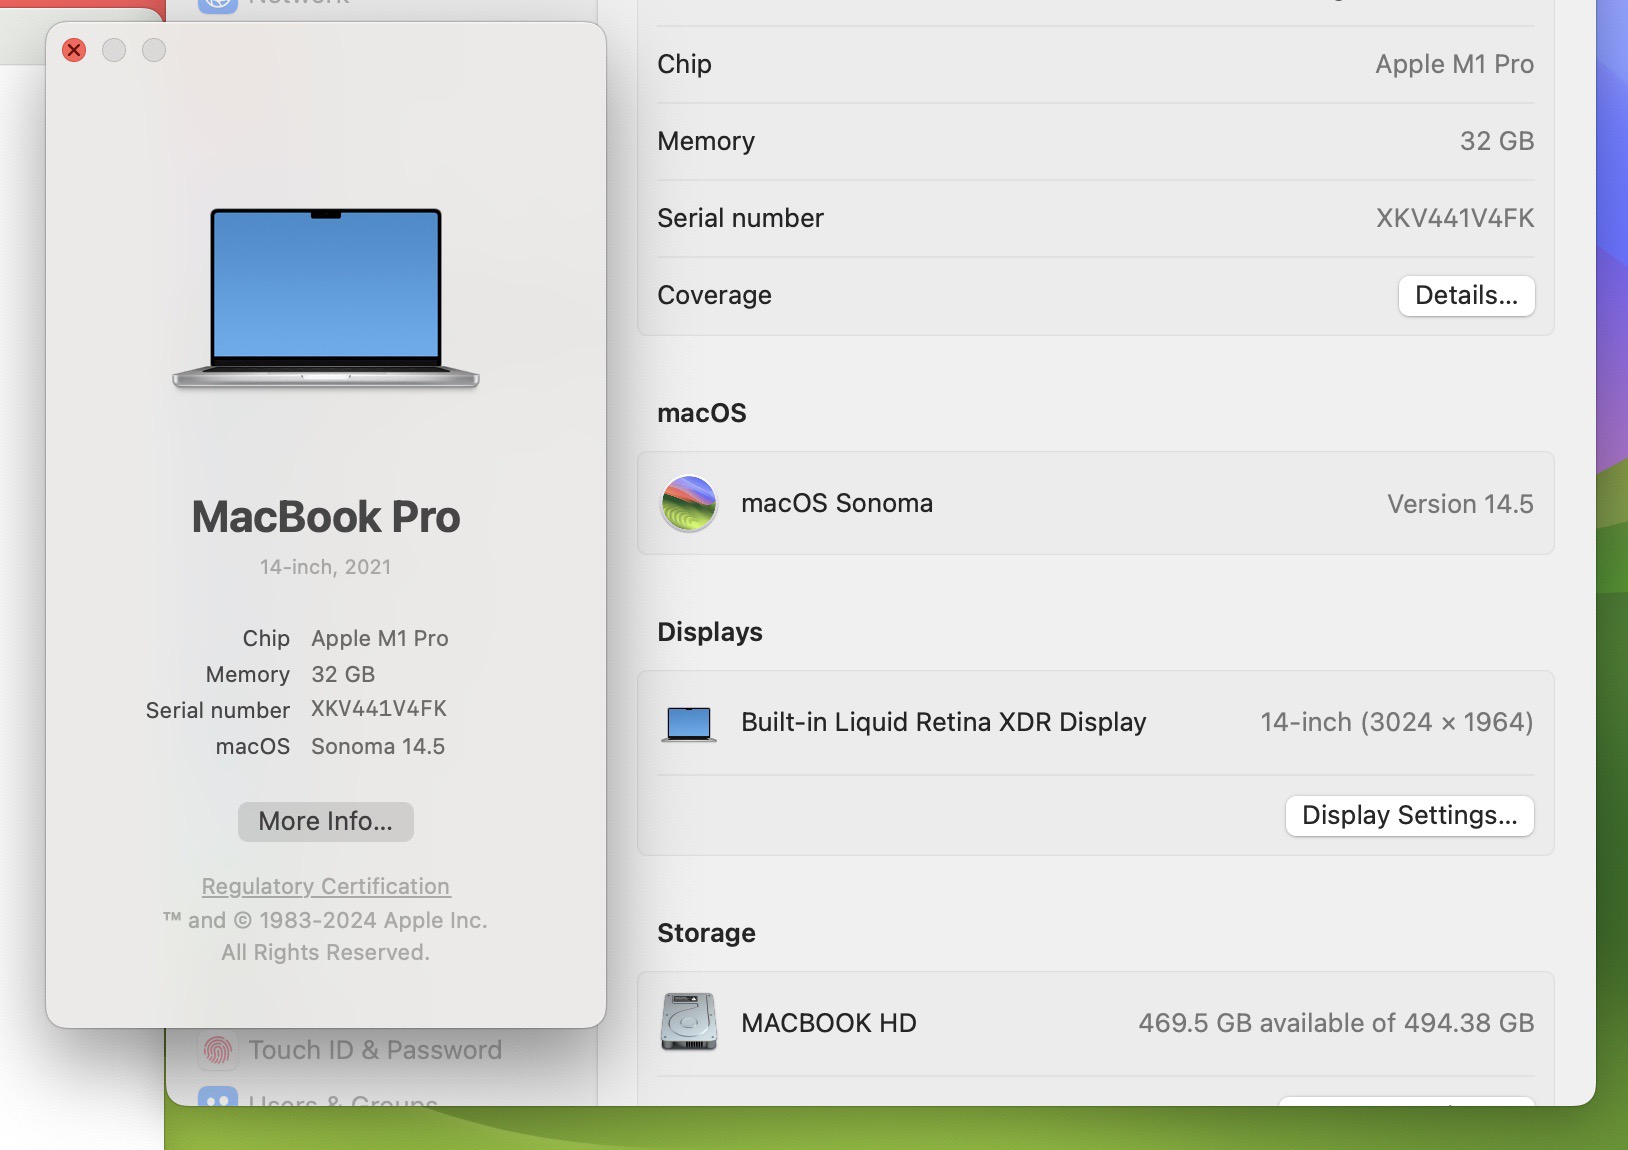
Task: Click the MACBOOK HD label
Action: [829, 1023]
